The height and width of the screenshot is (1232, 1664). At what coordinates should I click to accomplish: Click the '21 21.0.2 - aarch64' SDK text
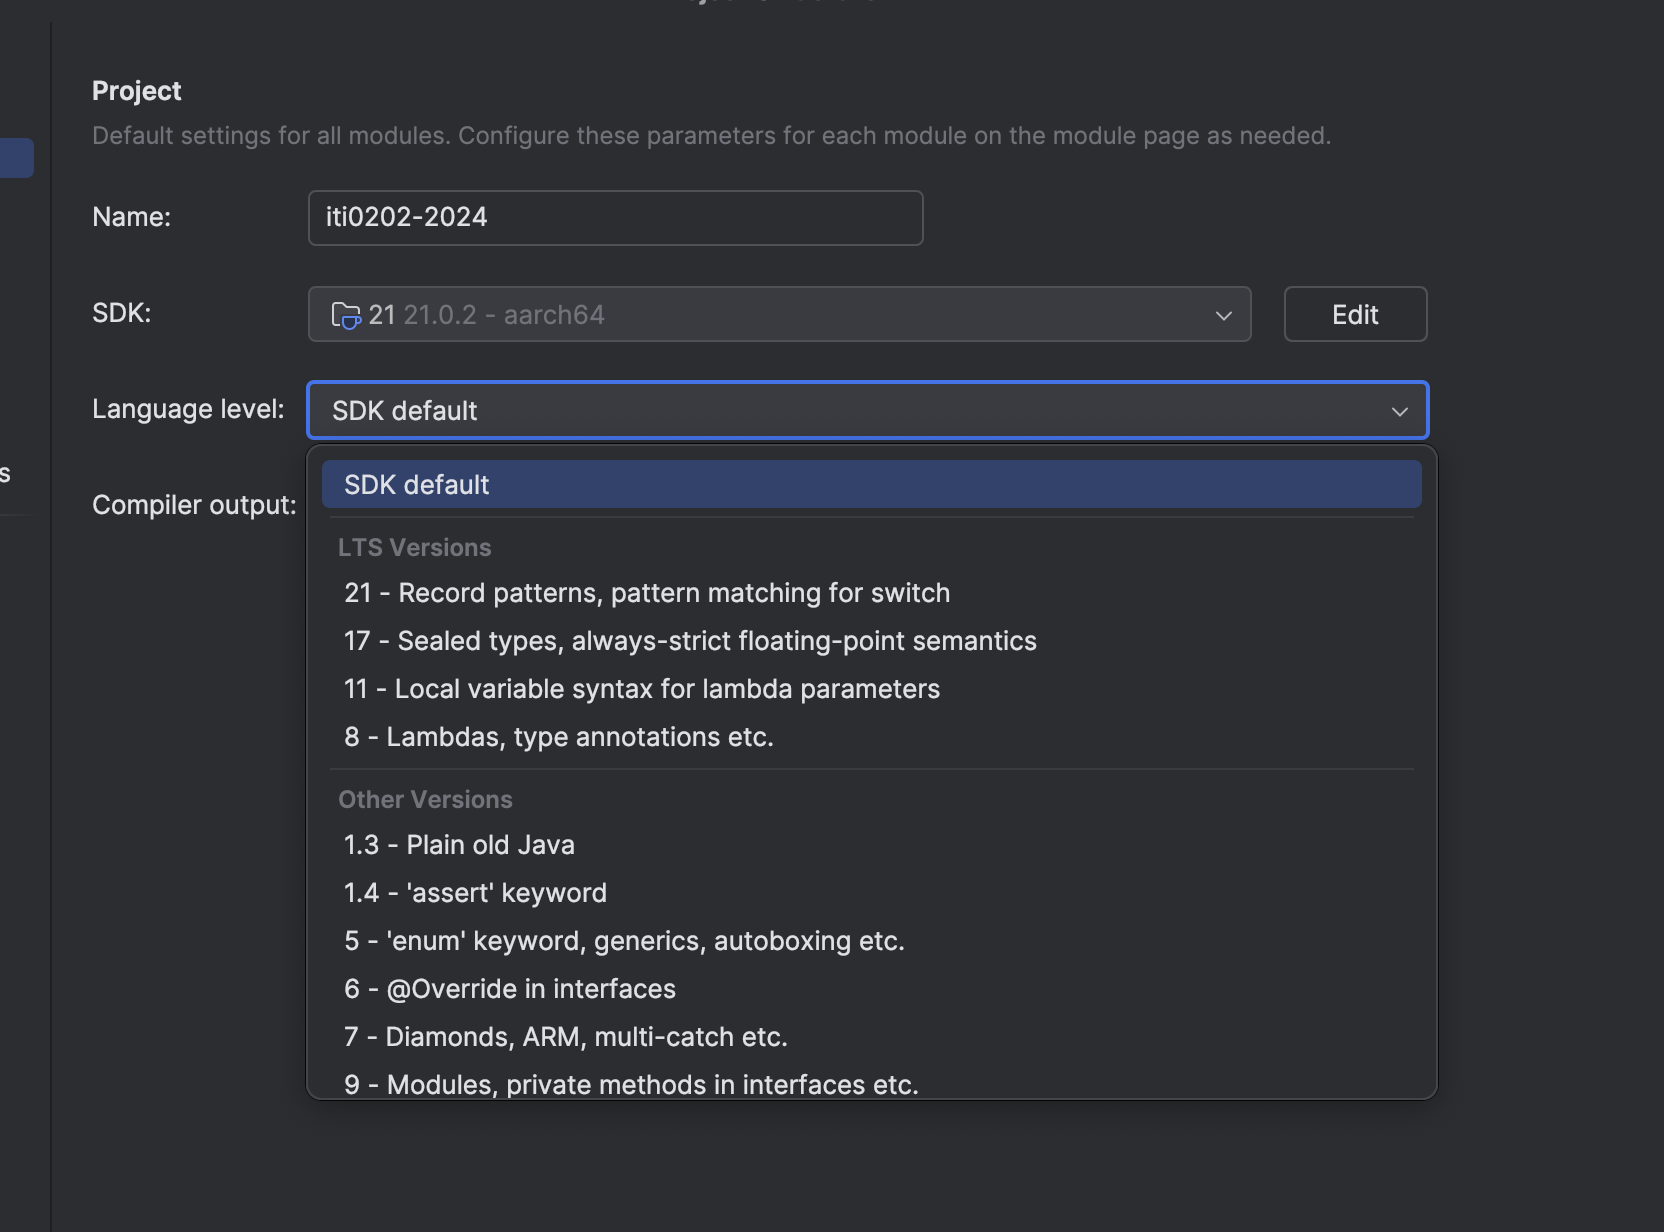point(486,315)
